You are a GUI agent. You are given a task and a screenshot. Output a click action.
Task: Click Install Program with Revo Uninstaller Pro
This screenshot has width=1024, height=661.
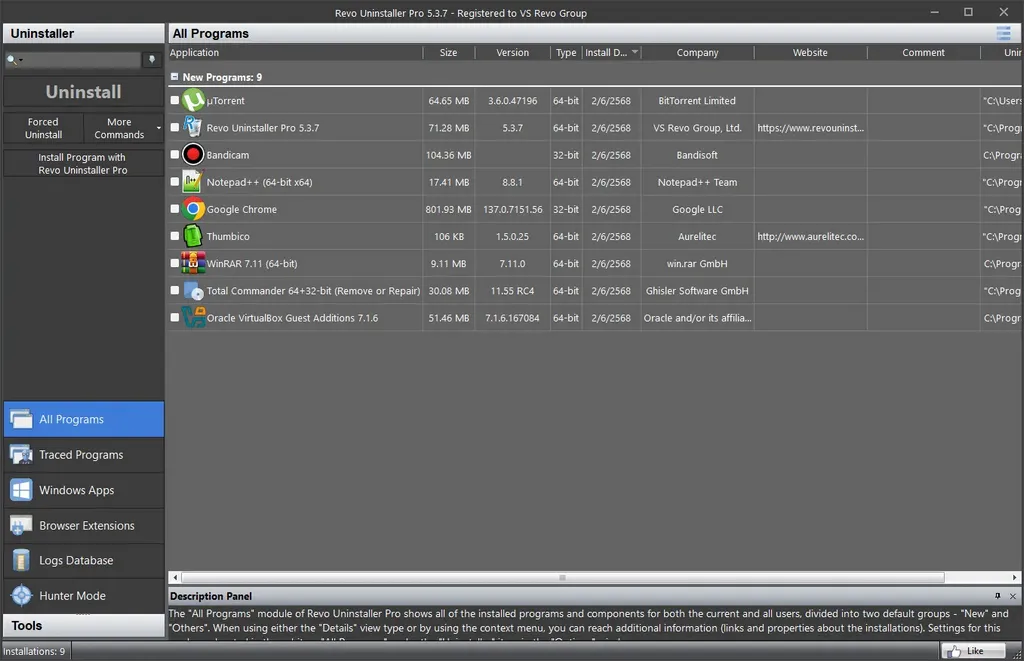pyautogui.click(x=84, y=163)
